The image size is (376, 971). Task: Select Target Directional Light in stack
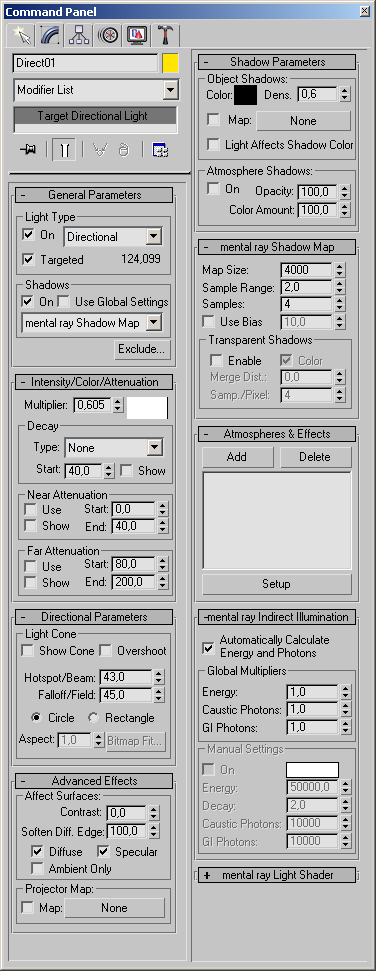point(95,116)
